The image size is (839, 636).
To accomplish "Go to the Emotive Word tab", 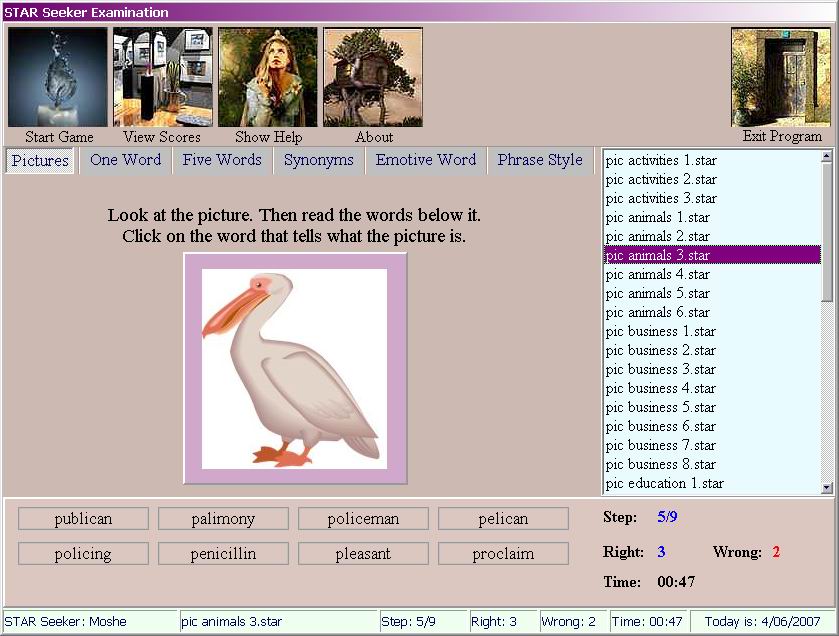I will point(426,160).
